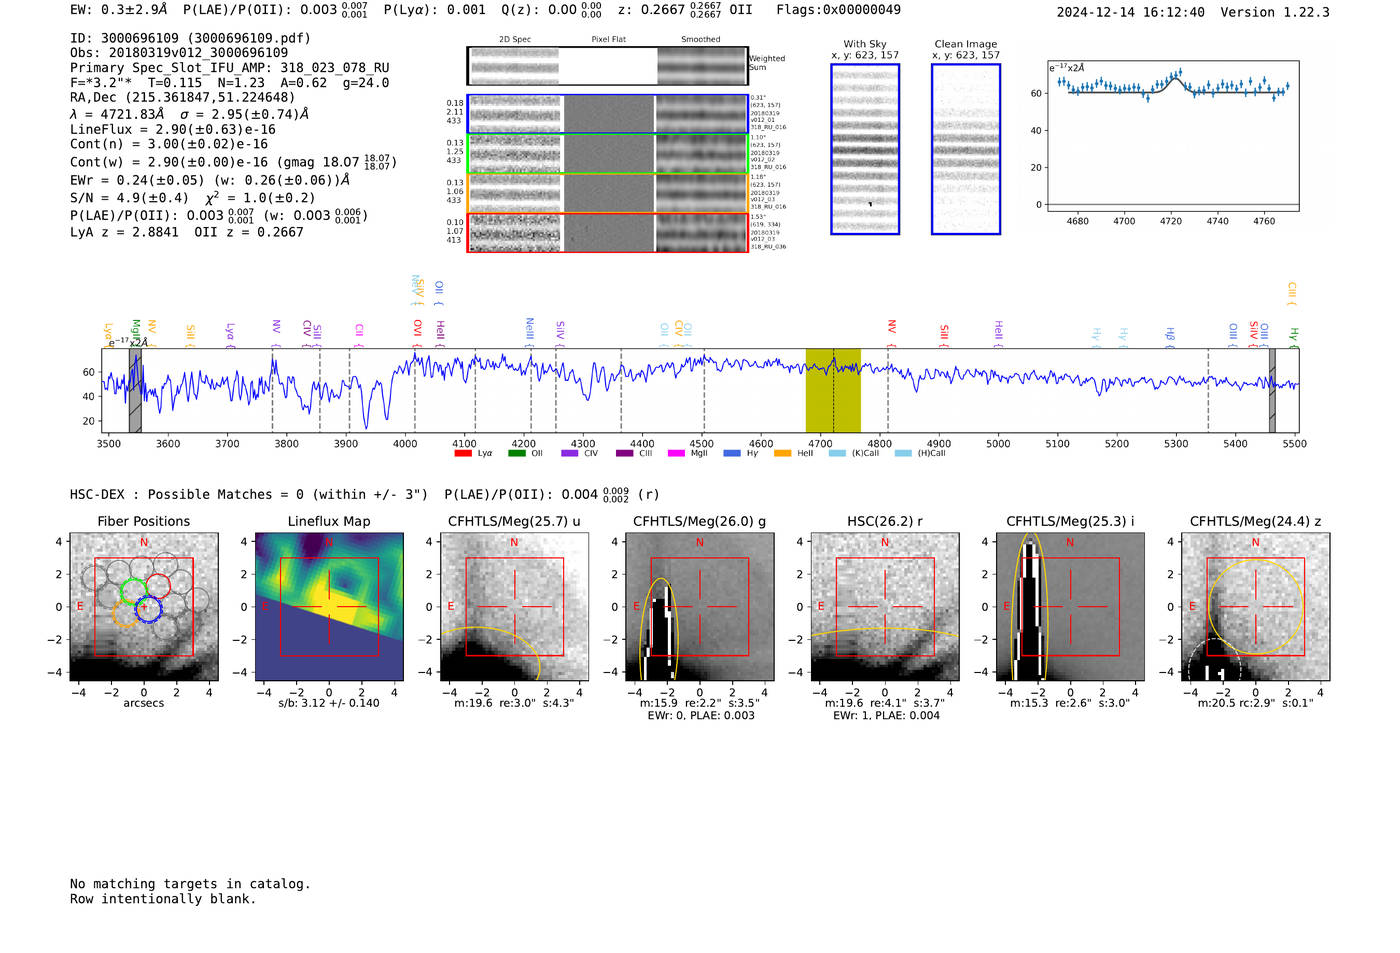Click the 'EW: 0.3±2.9Å' header value

[118, 10]
